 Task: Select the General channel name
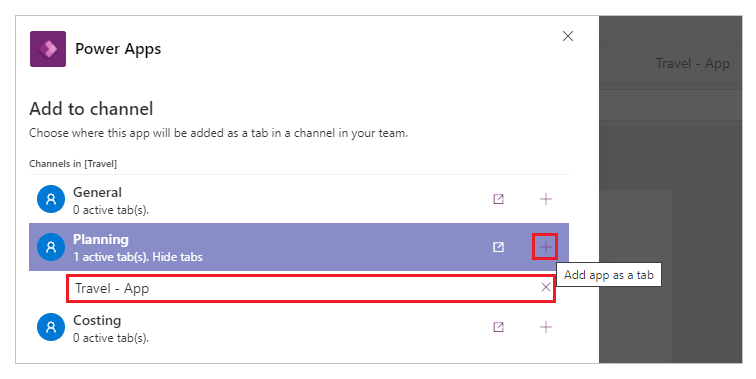(97, 192)
